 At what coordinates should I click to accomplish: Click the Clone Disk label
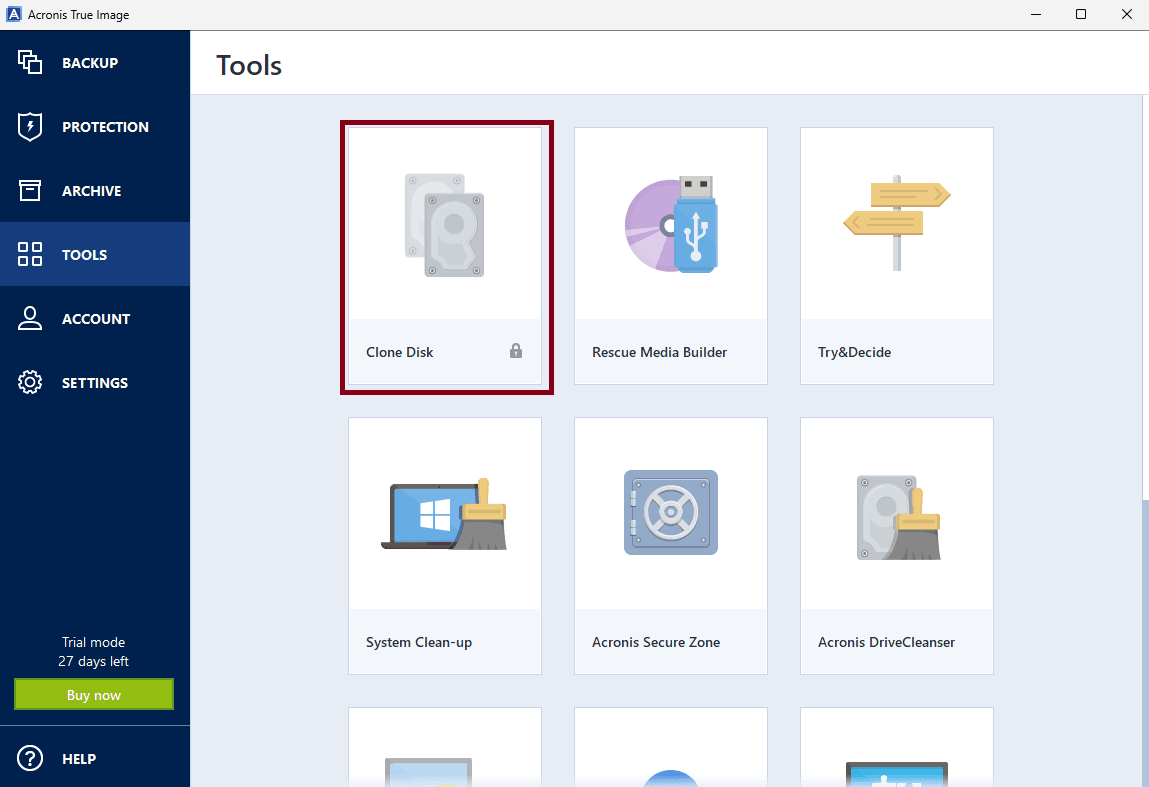[399, 352]
